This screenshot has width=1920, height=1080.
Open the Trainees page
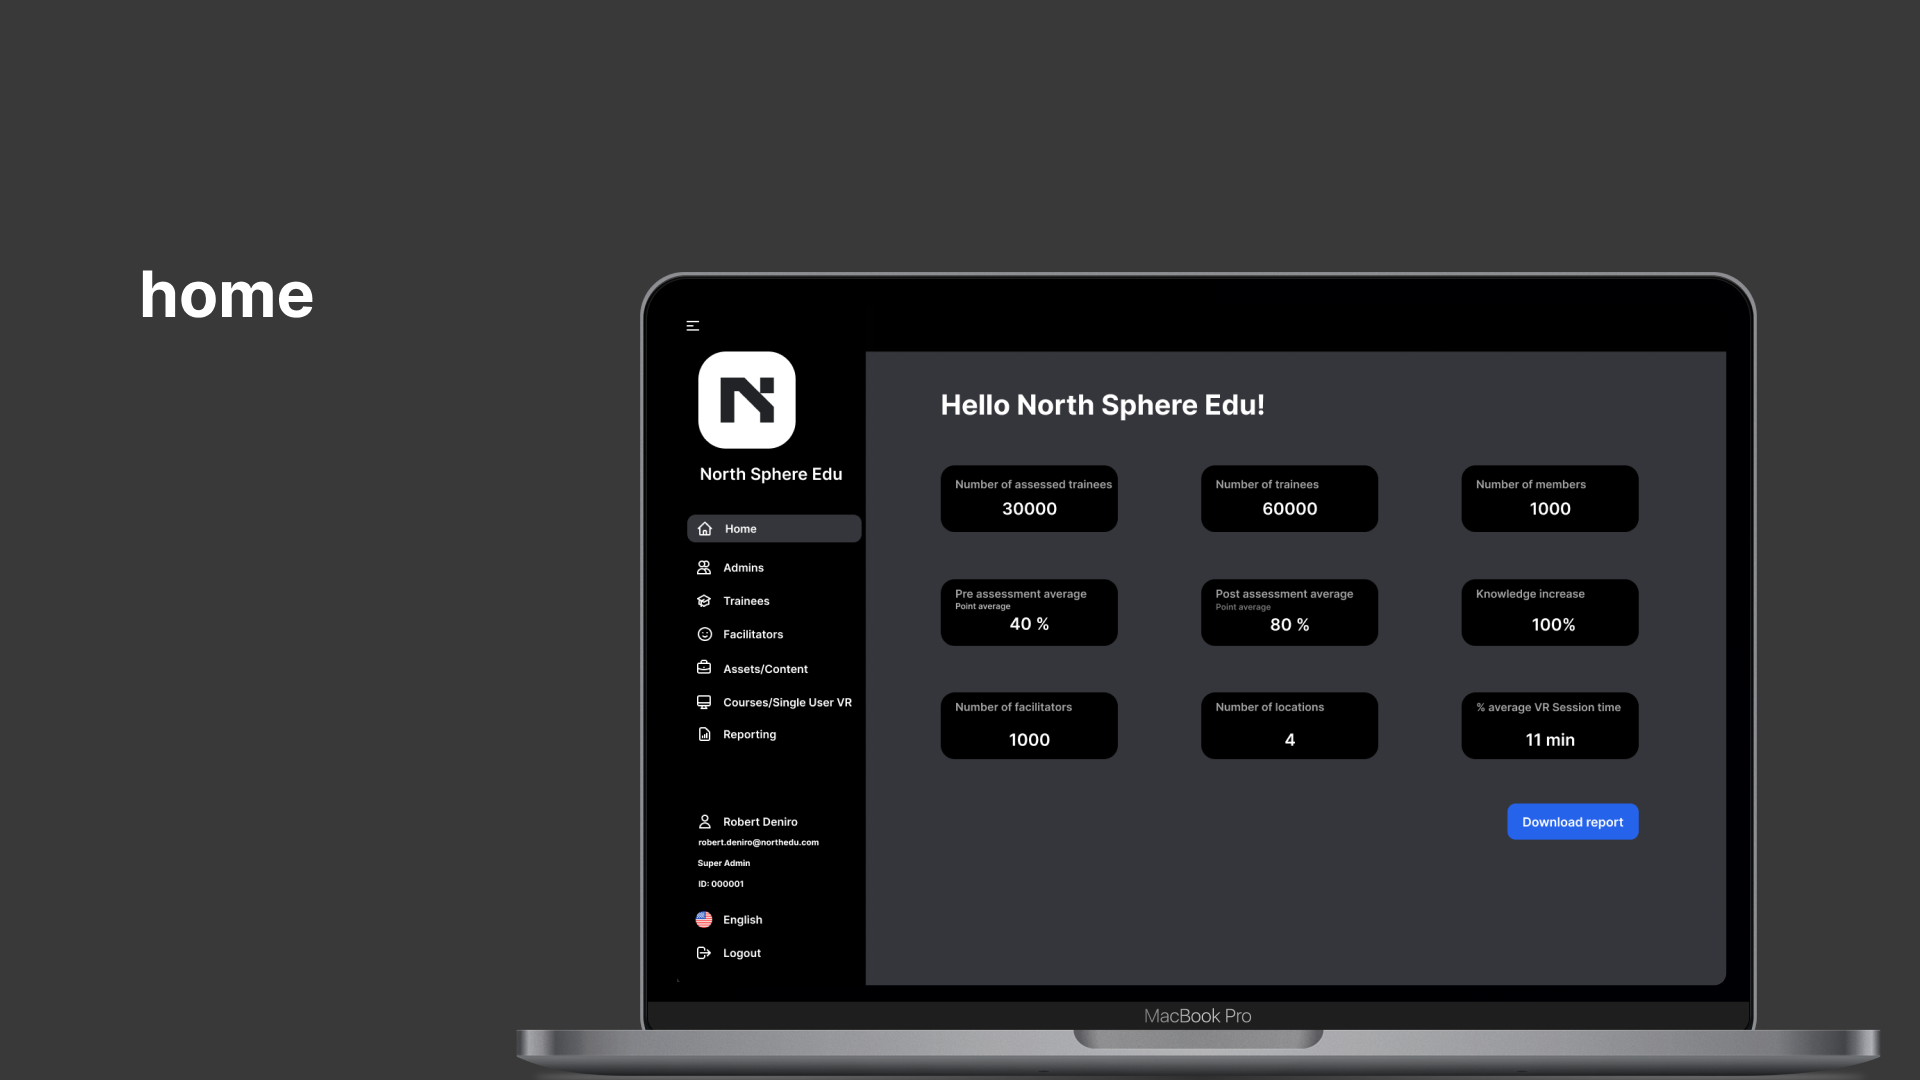coord(746,601)
